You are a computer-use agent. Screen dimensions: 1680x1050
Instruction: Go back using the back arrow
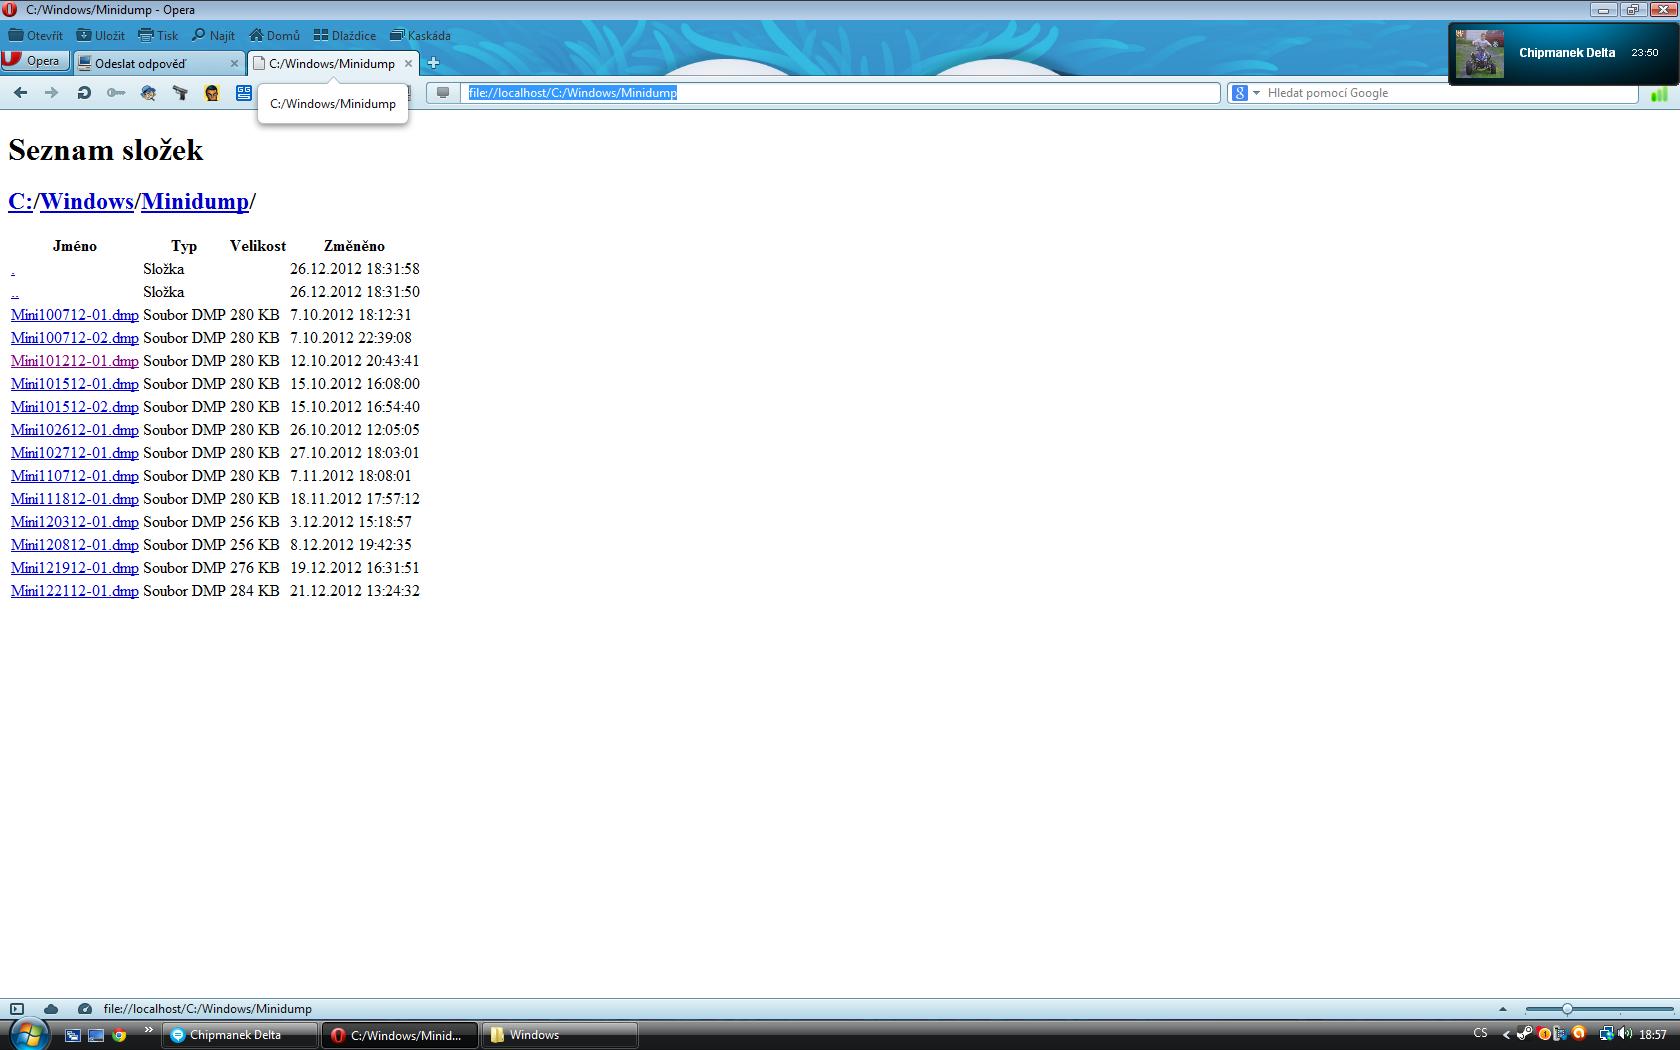pyautogui.click(x=20, y=93)
